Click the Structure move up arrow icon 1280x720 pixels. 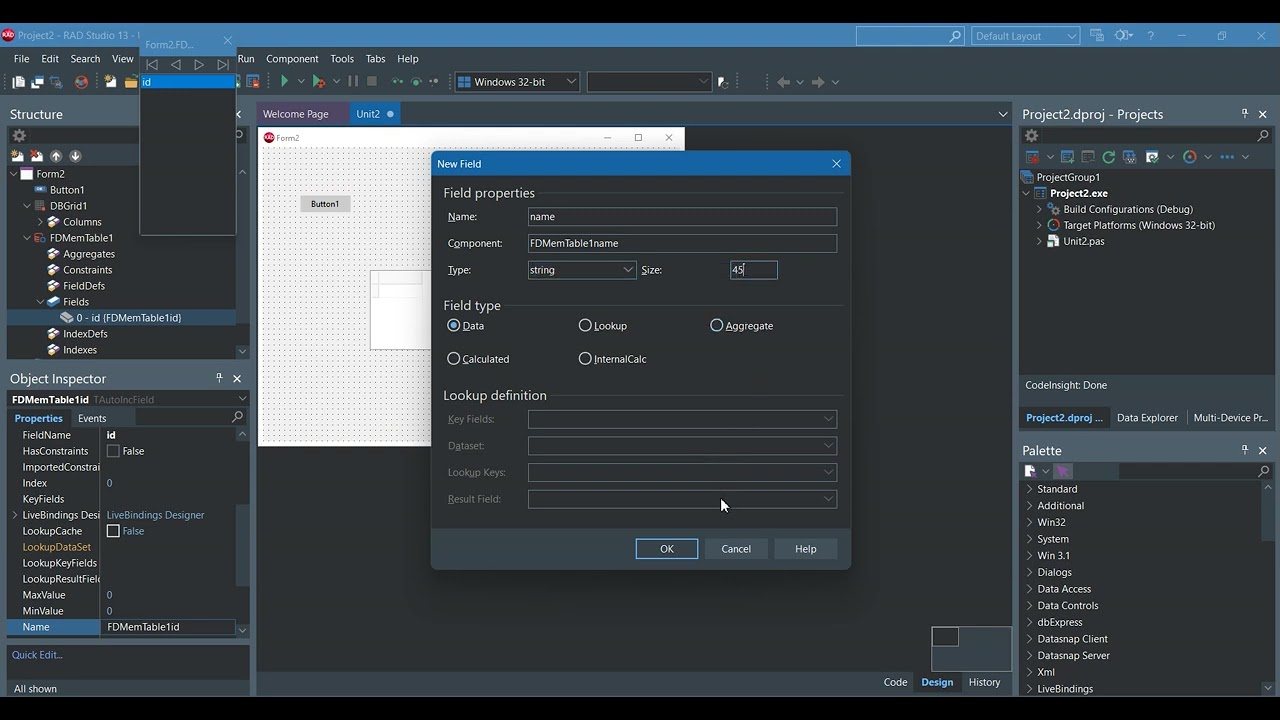click(x=56, y=156)
